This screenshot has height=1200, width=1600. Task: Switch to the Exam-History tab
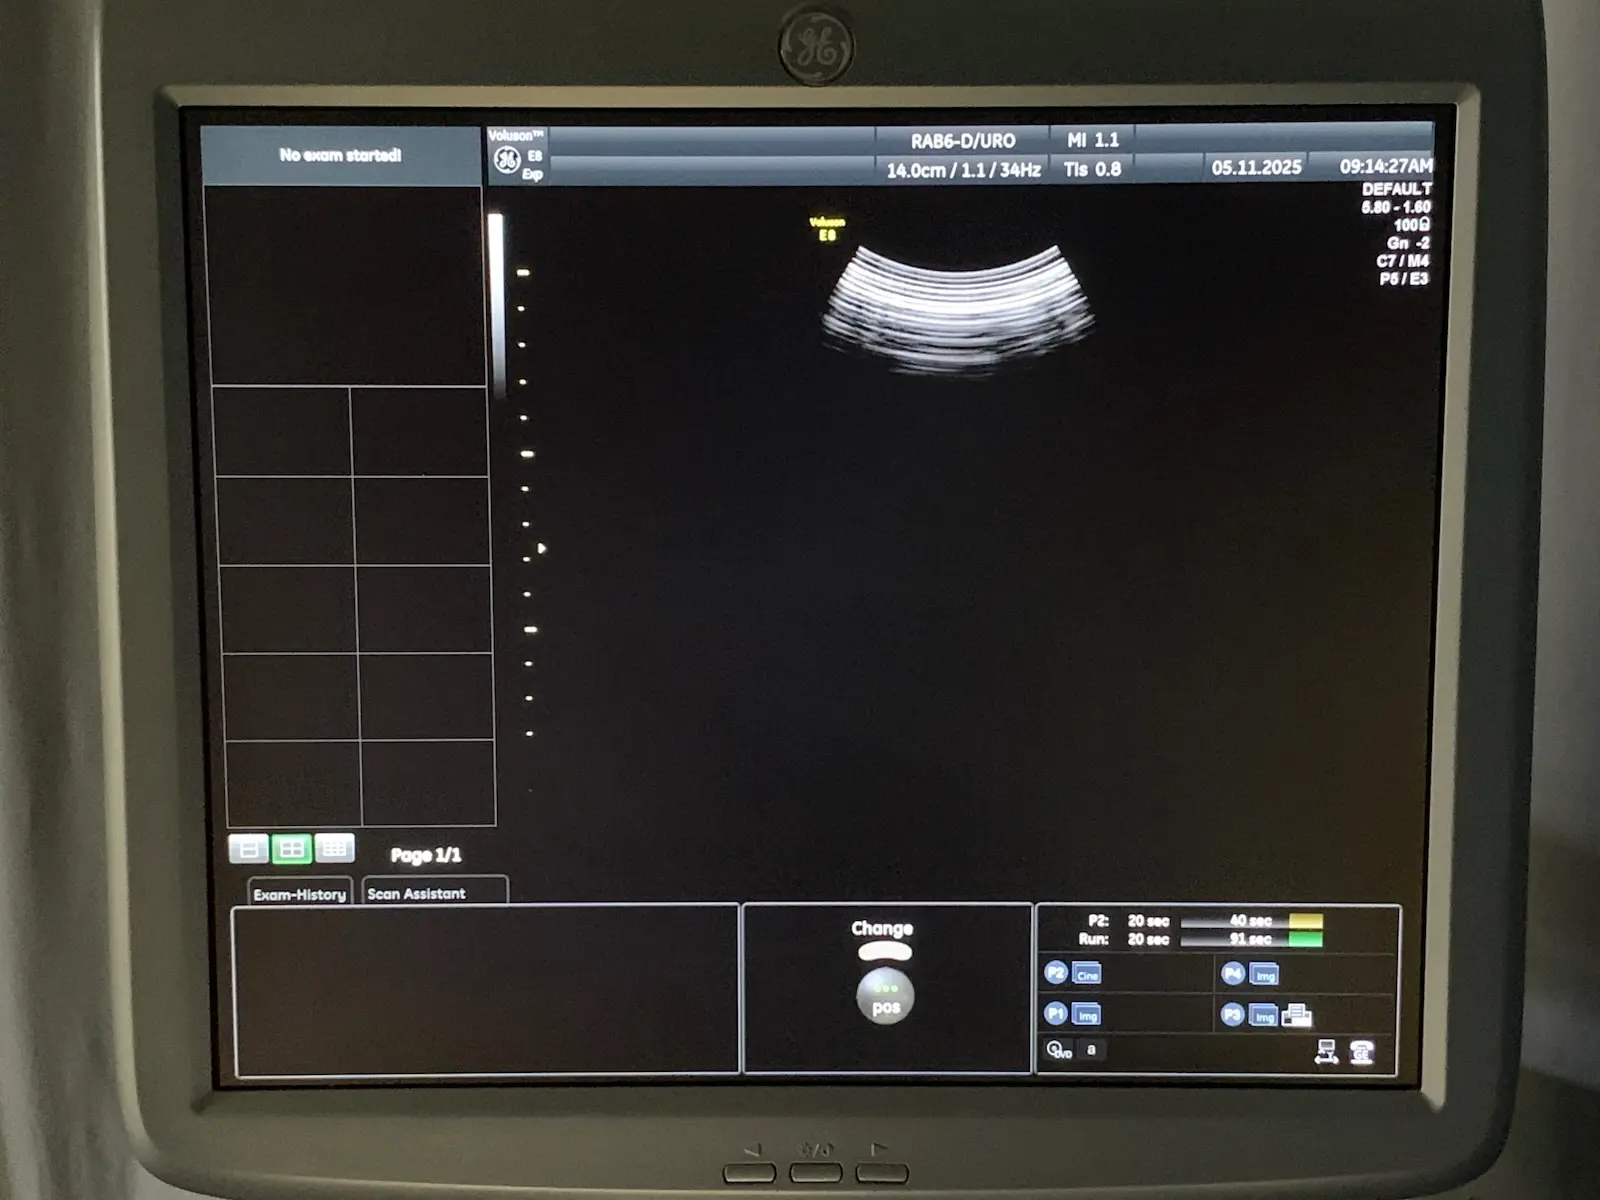pos(299,893)
